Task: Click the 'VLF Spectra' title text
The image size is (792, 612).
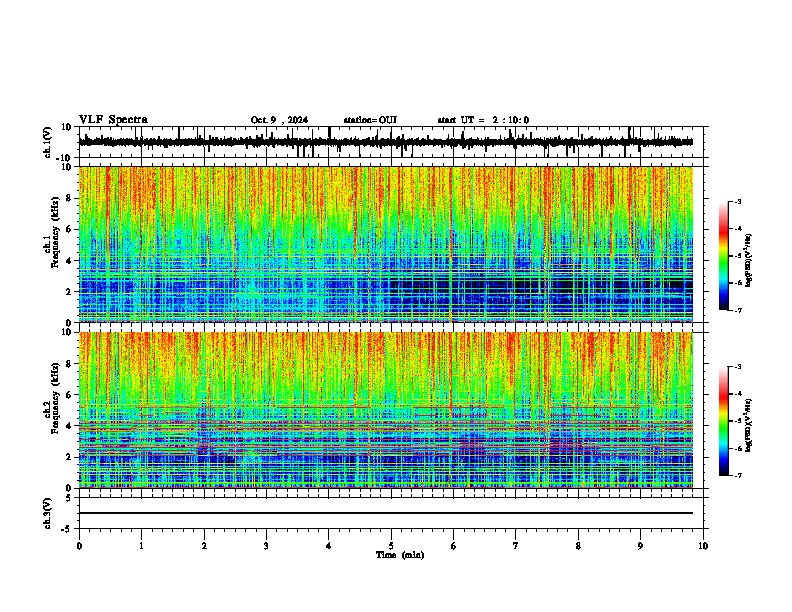Action: point(113,120)
